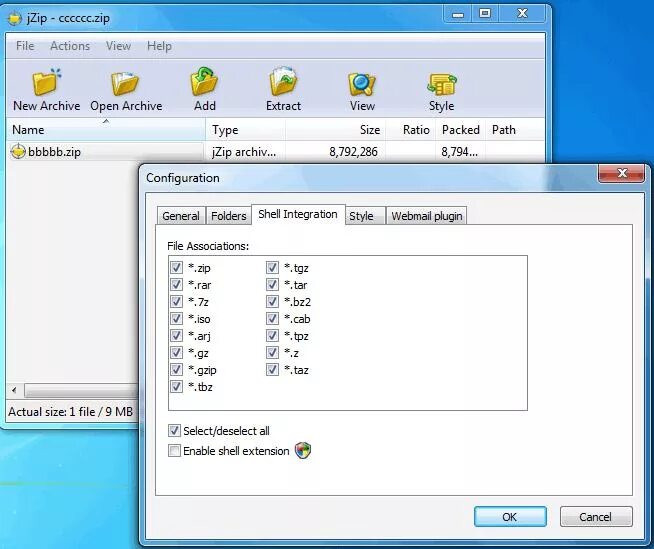Click the Add files toolbar icon

204,81
